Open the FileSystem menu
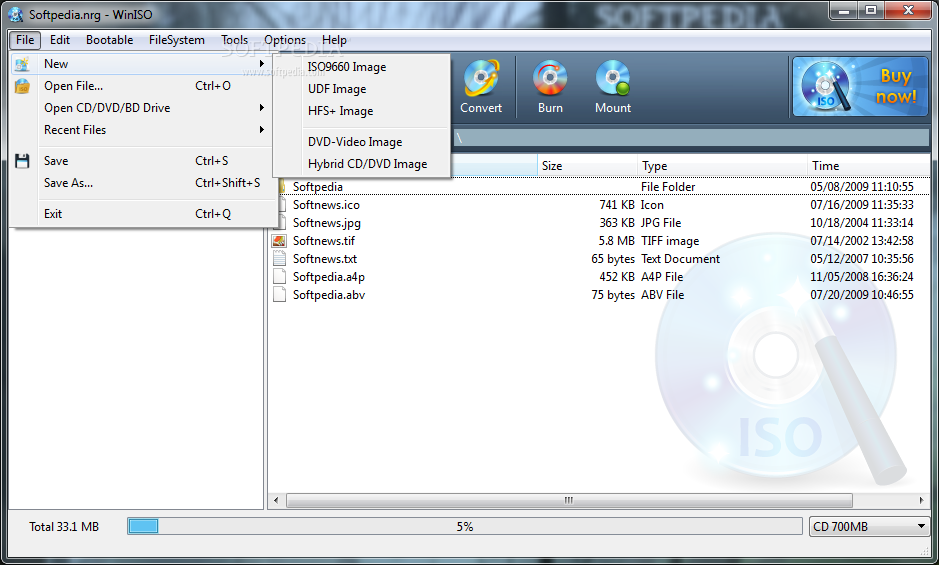Screen dimensions: 939x565 [x=177, y=40]
